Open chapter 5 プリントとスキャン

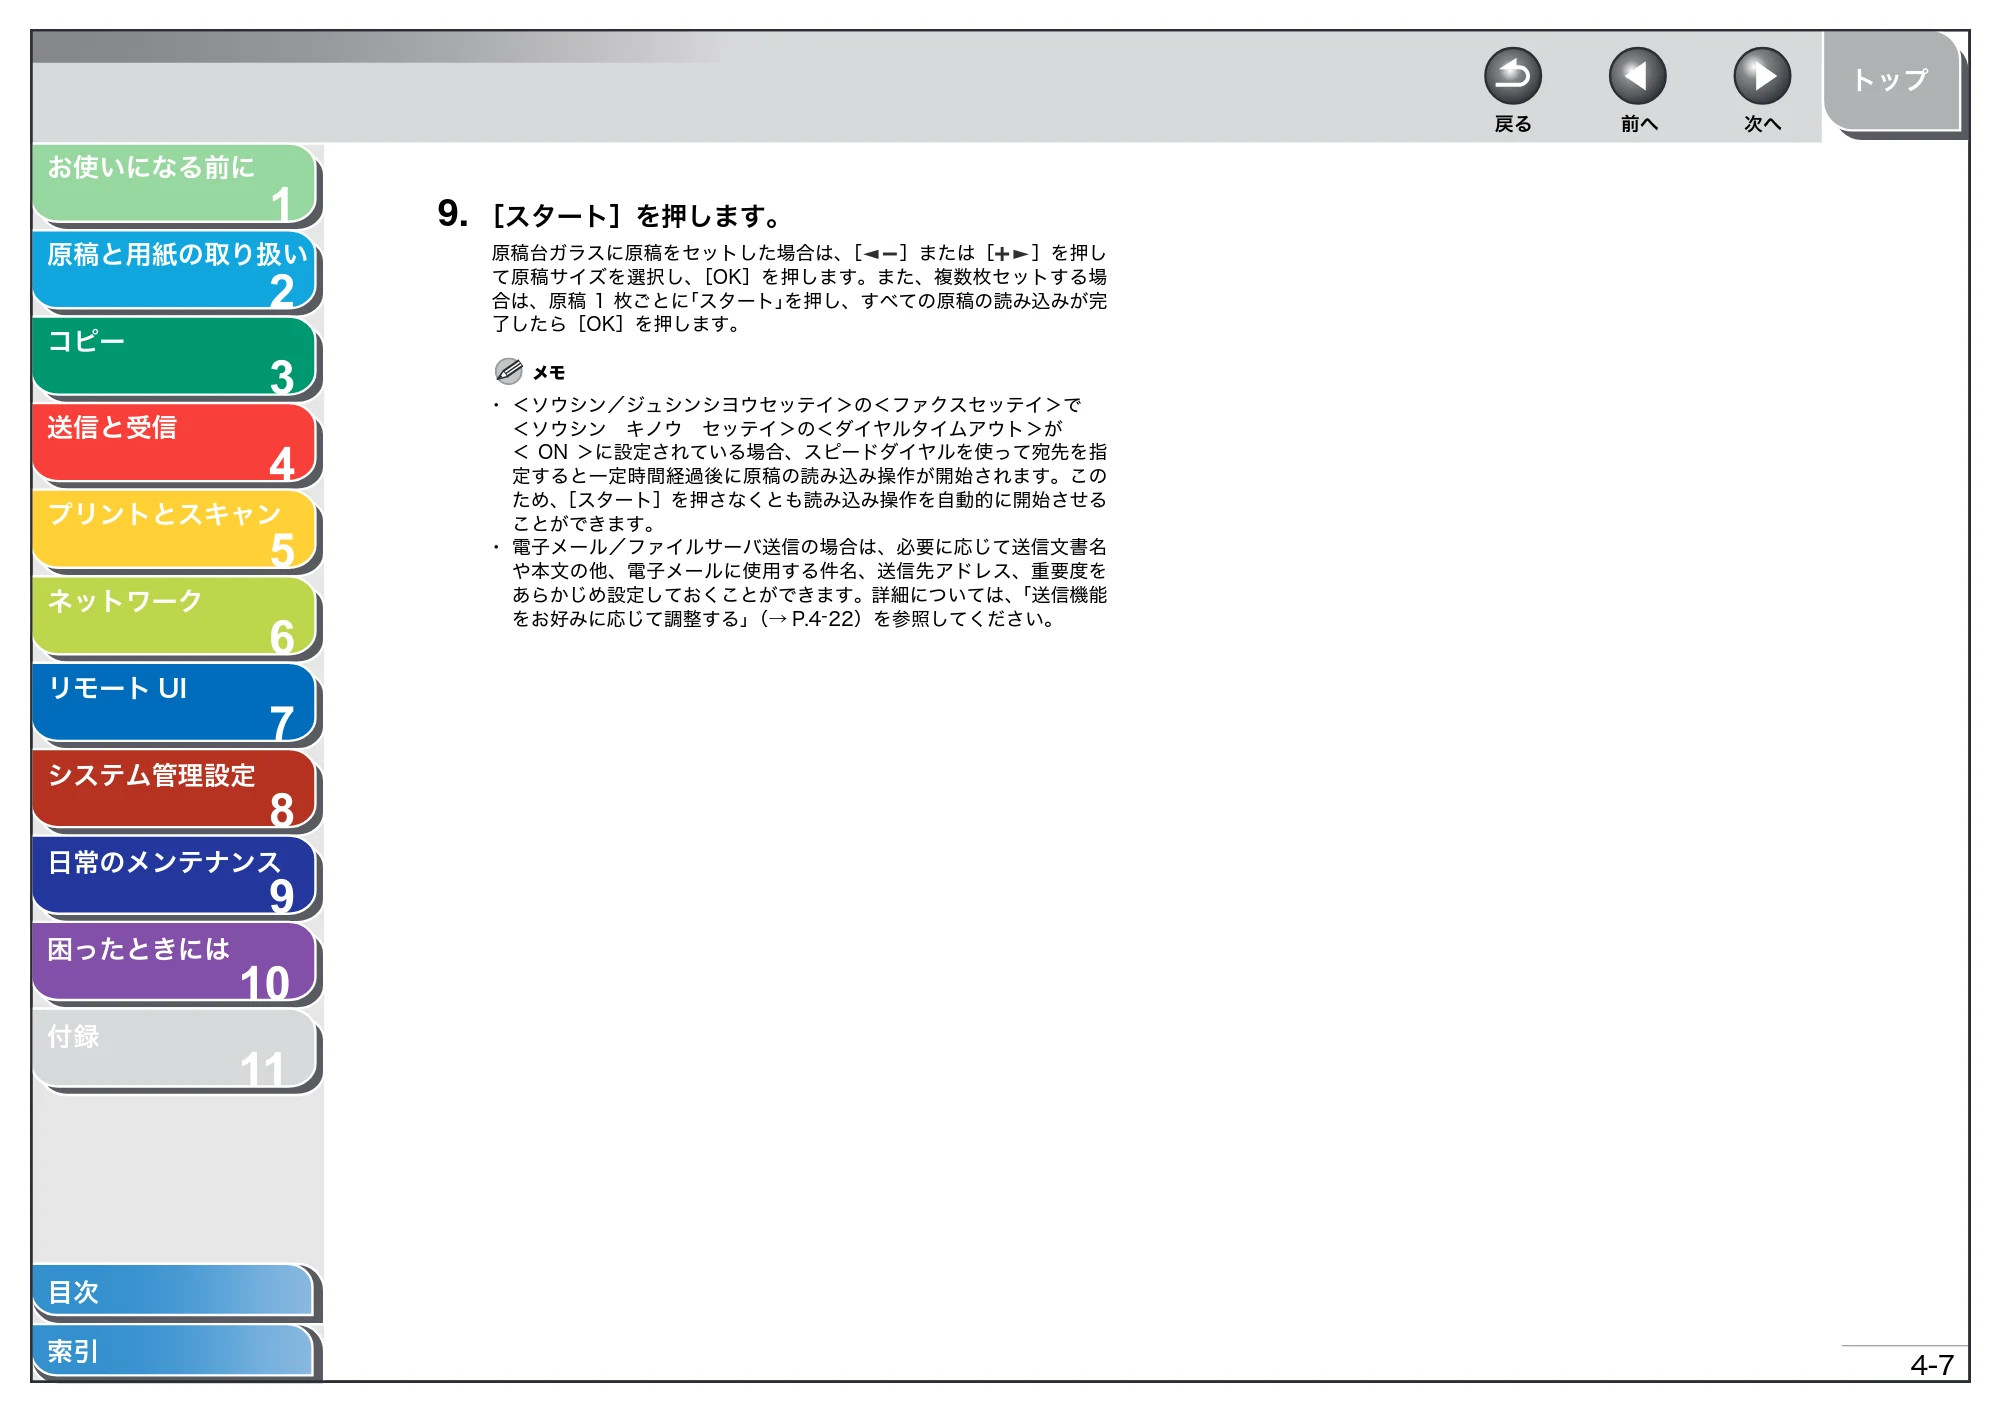174,531
